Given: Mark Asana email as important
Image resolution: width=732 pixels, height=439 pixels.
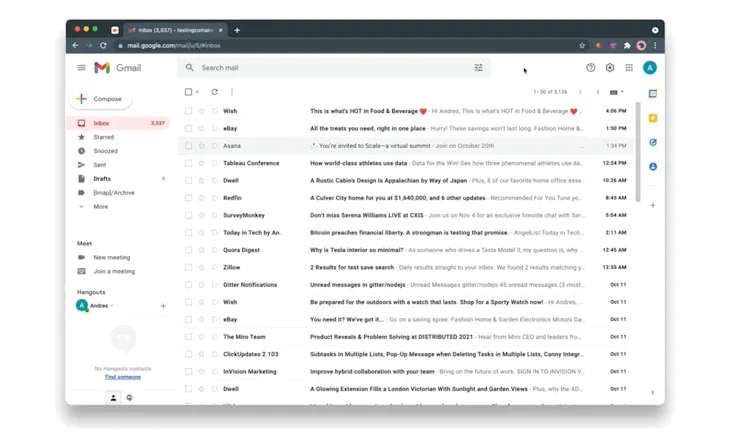Looking at the screenshot, I should point(215,146).
